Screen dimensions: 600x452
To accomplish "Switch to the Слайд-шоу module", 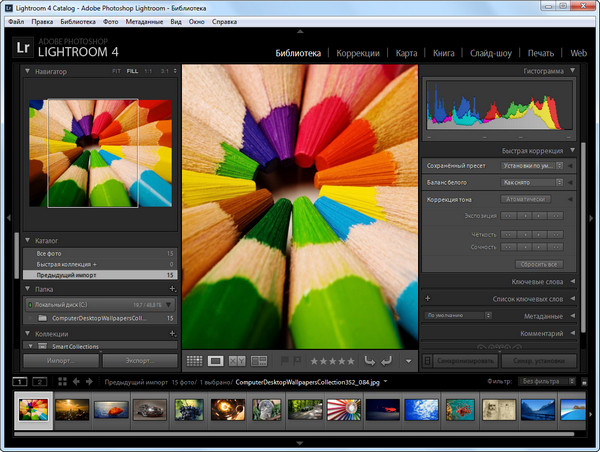I will (491, 53).
